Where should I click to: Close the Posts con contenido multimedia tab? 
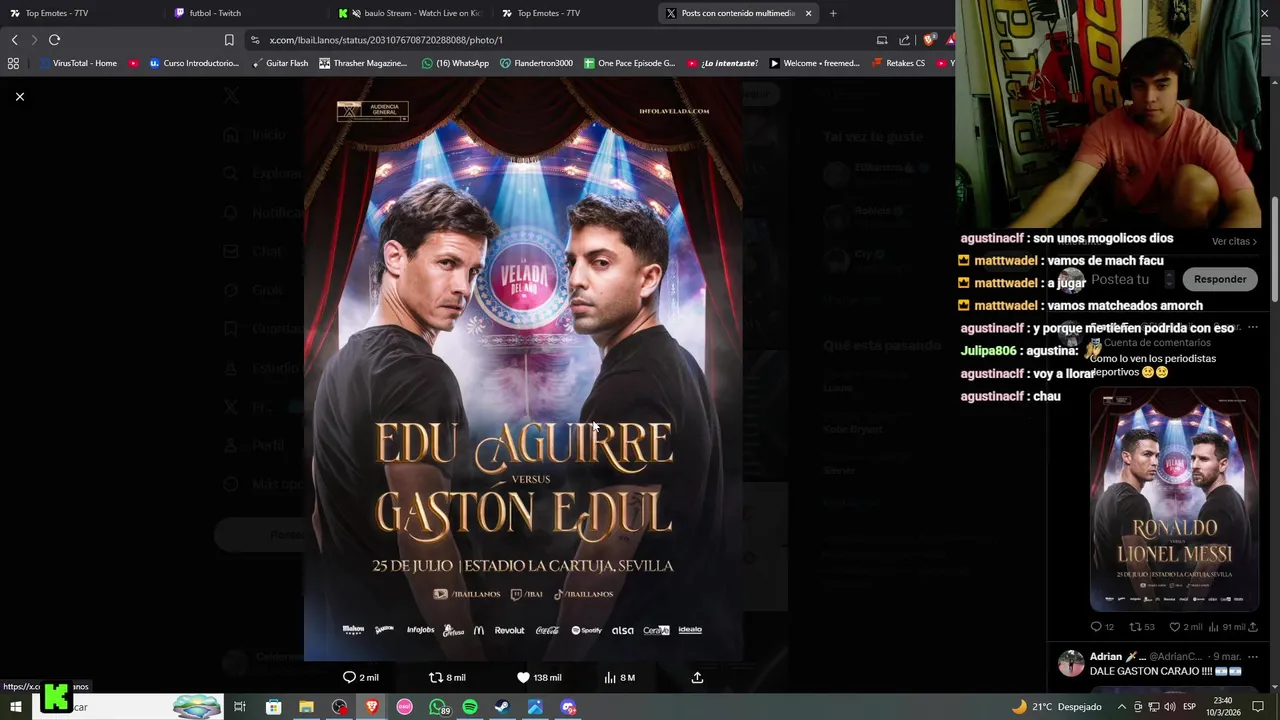tap(808, 13)
